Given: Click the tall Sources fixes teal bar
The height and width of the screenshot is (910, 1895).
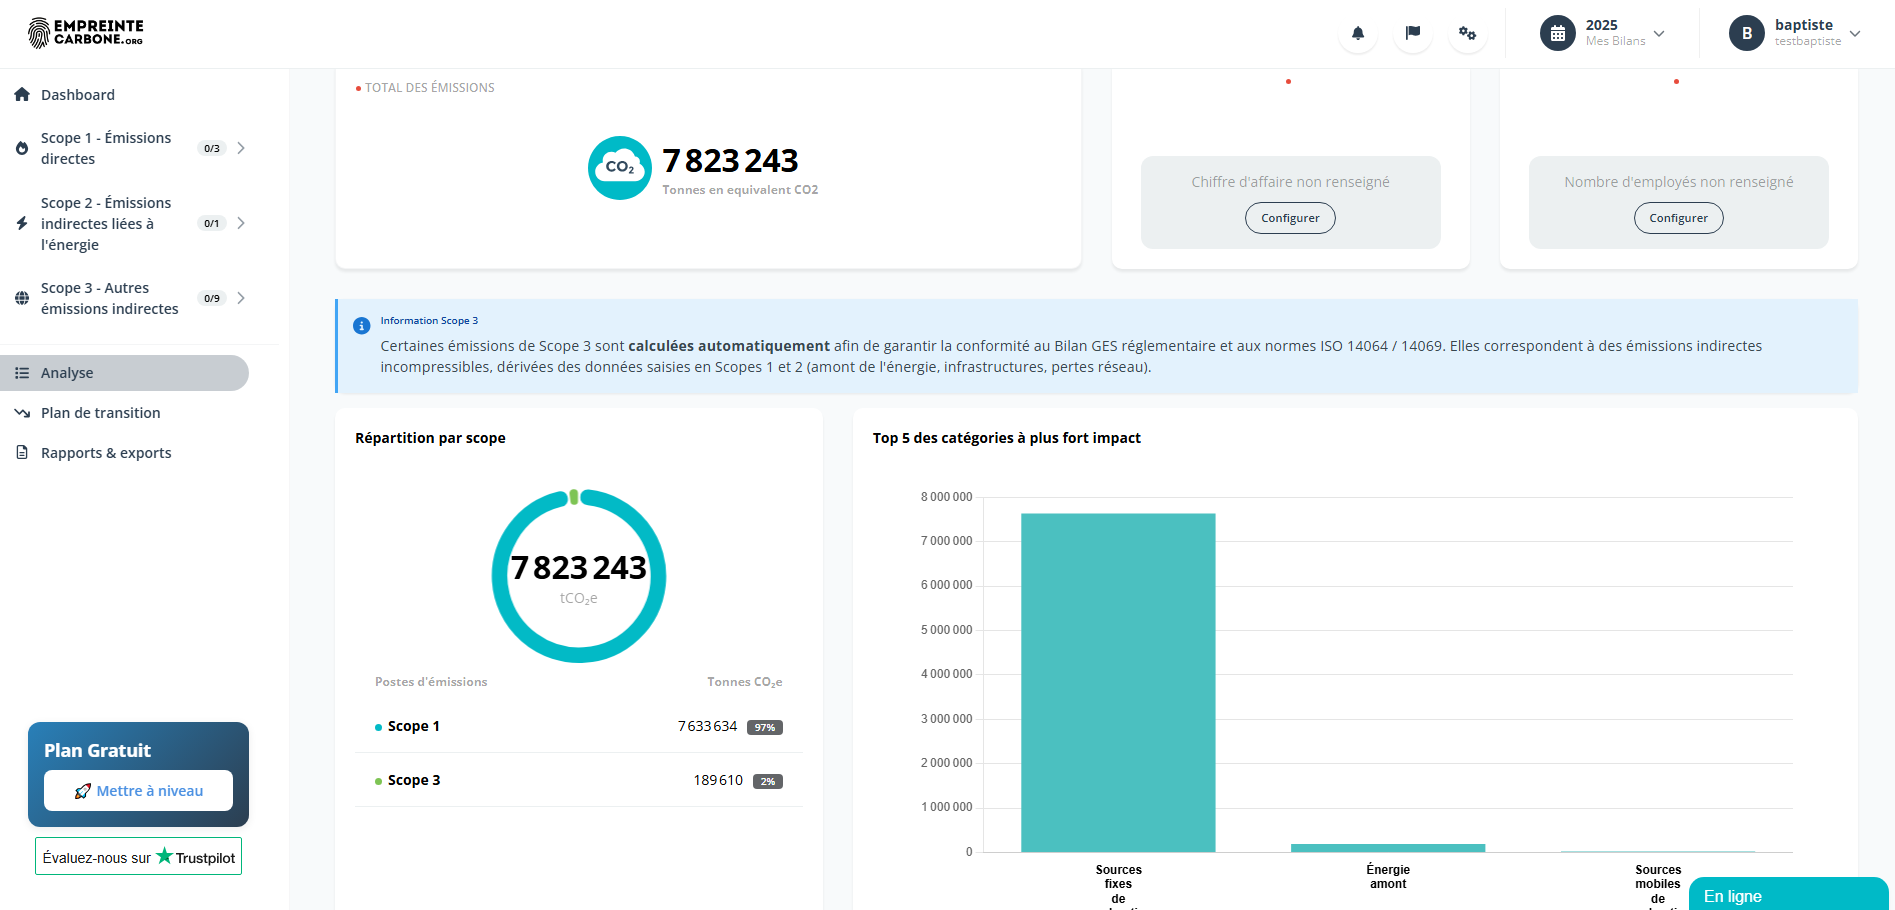Looking at the screenshot, I should point(1118,682).
